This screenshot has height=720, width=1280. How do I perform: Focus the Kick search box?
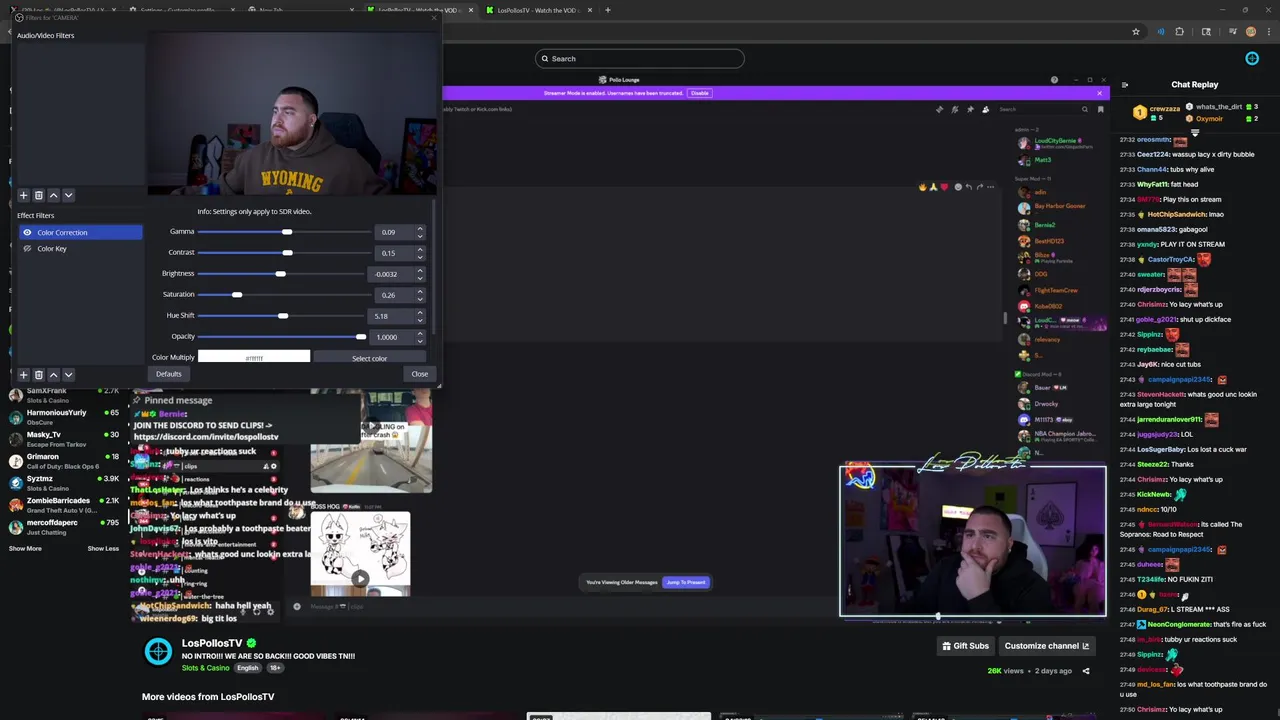point(640,58)
